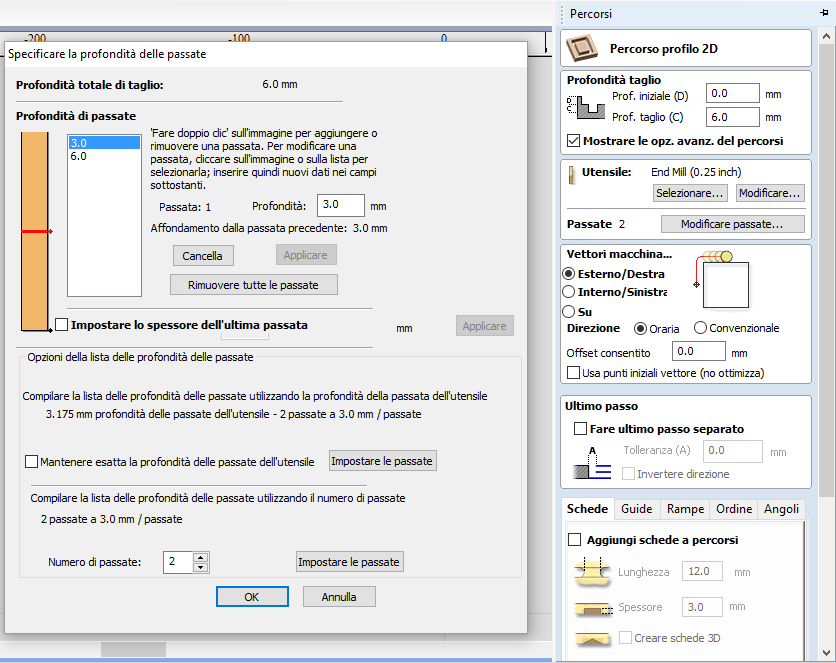Click Rimuovere tutte le passate

click(x=253, y=285)
